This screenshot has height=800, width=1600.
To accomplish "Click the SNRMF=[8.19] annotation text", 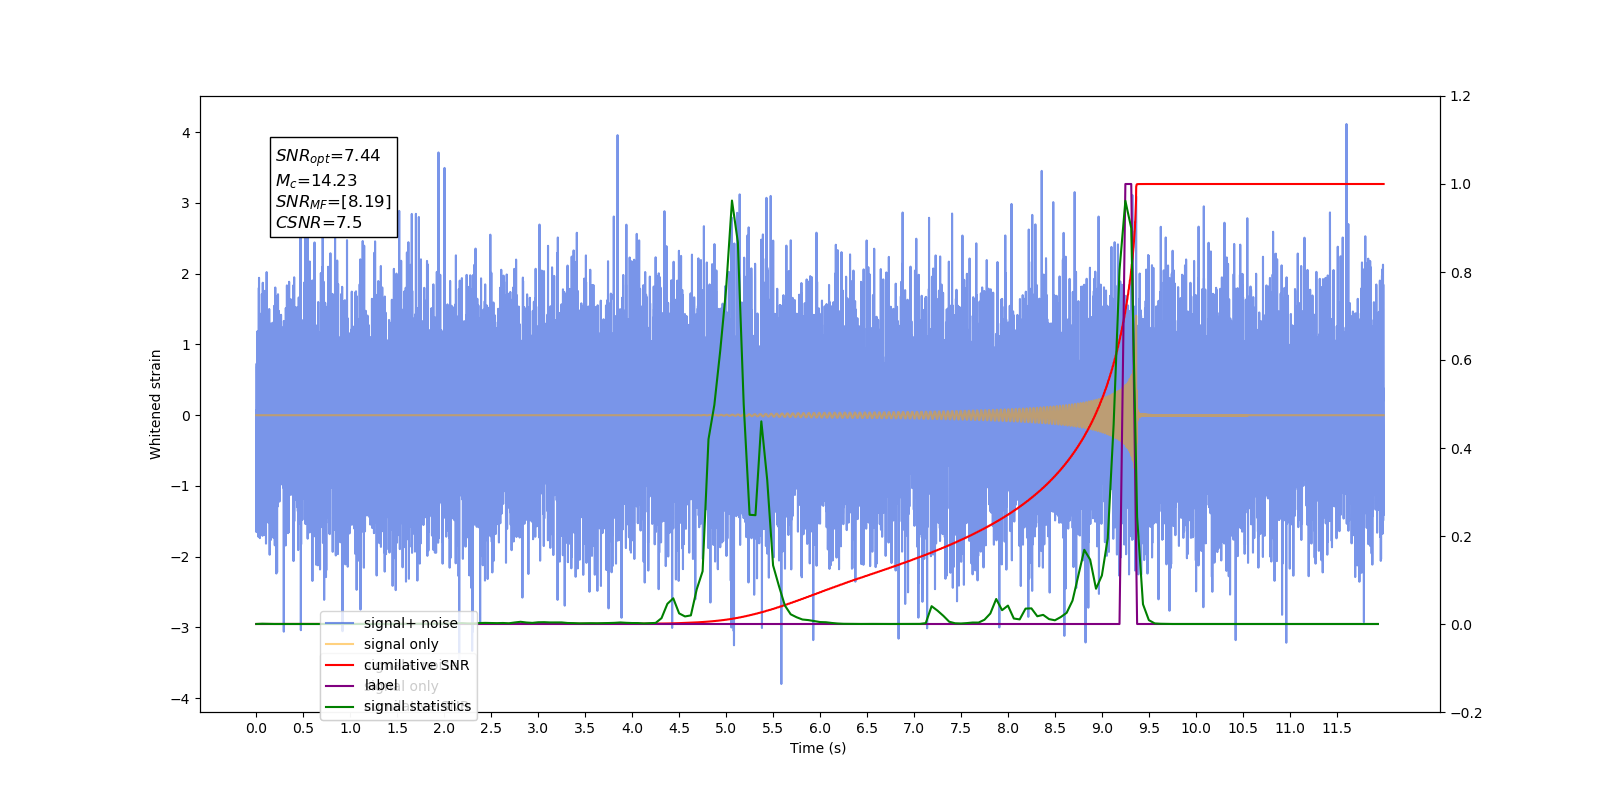I will pyautogui.click(x=334, y=202).
